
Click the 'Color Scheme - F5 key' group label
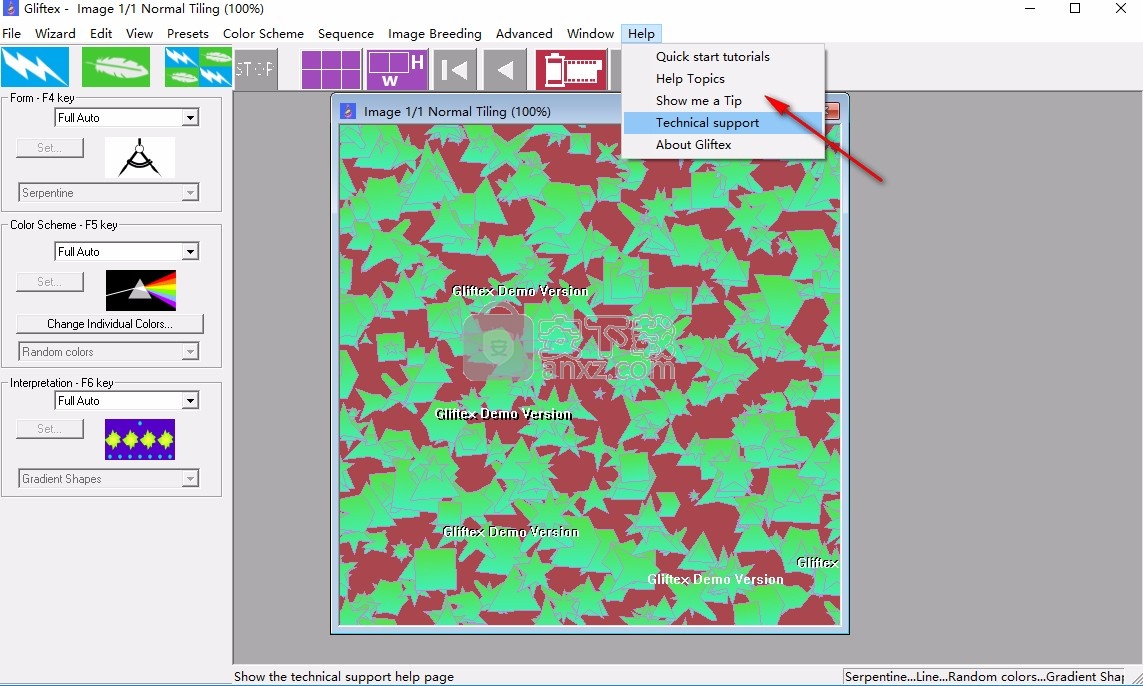coord(63,225)
